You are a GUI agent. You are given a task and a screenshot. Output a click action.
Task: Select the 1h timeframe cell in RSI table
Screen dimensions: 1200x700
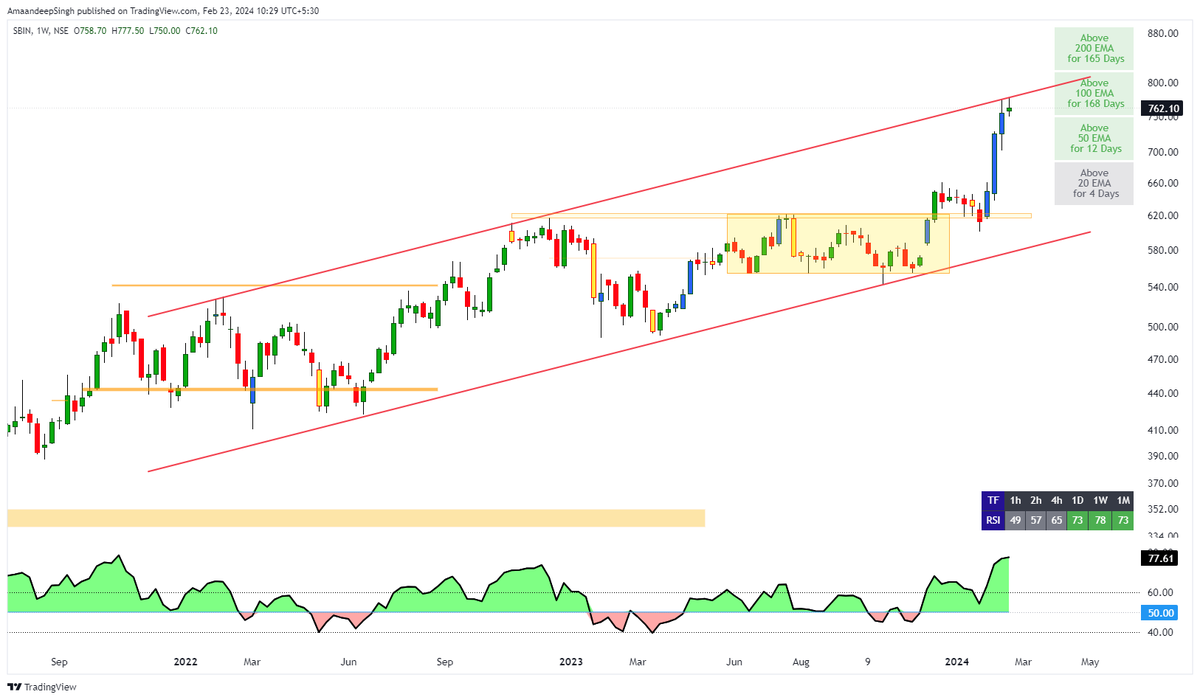[x=1016, y=500]
